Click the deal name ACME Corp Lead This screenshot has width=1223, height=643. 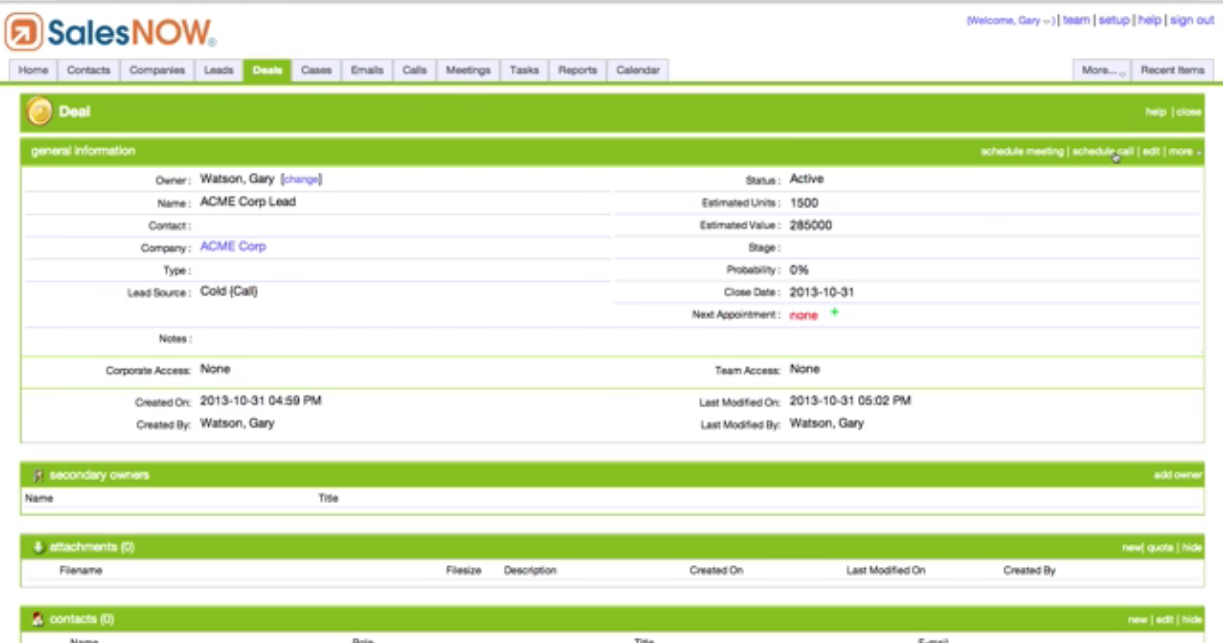pos(248,202)
